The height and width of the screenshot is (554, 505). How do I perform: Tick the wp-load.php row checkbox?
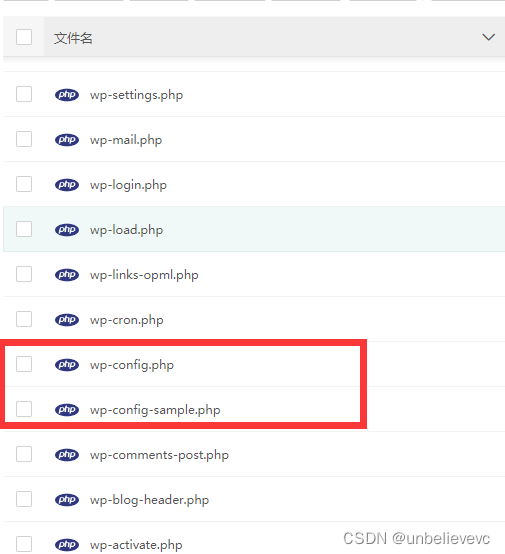[x=24, y=229]
